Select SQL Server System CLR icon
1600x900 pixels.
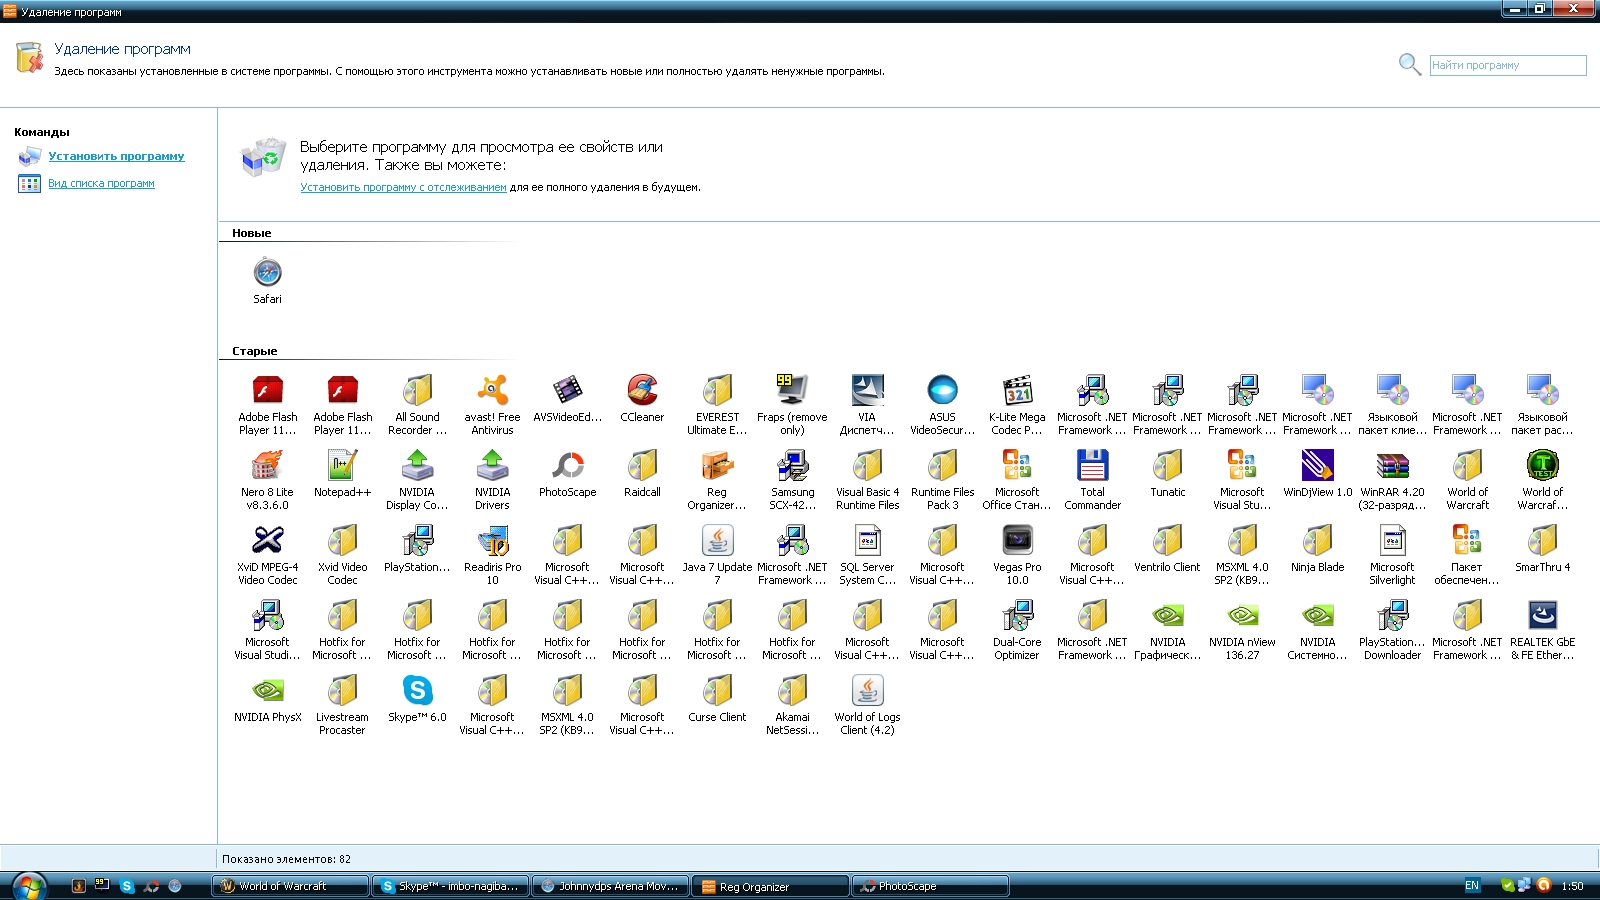(x=867, y=540)
